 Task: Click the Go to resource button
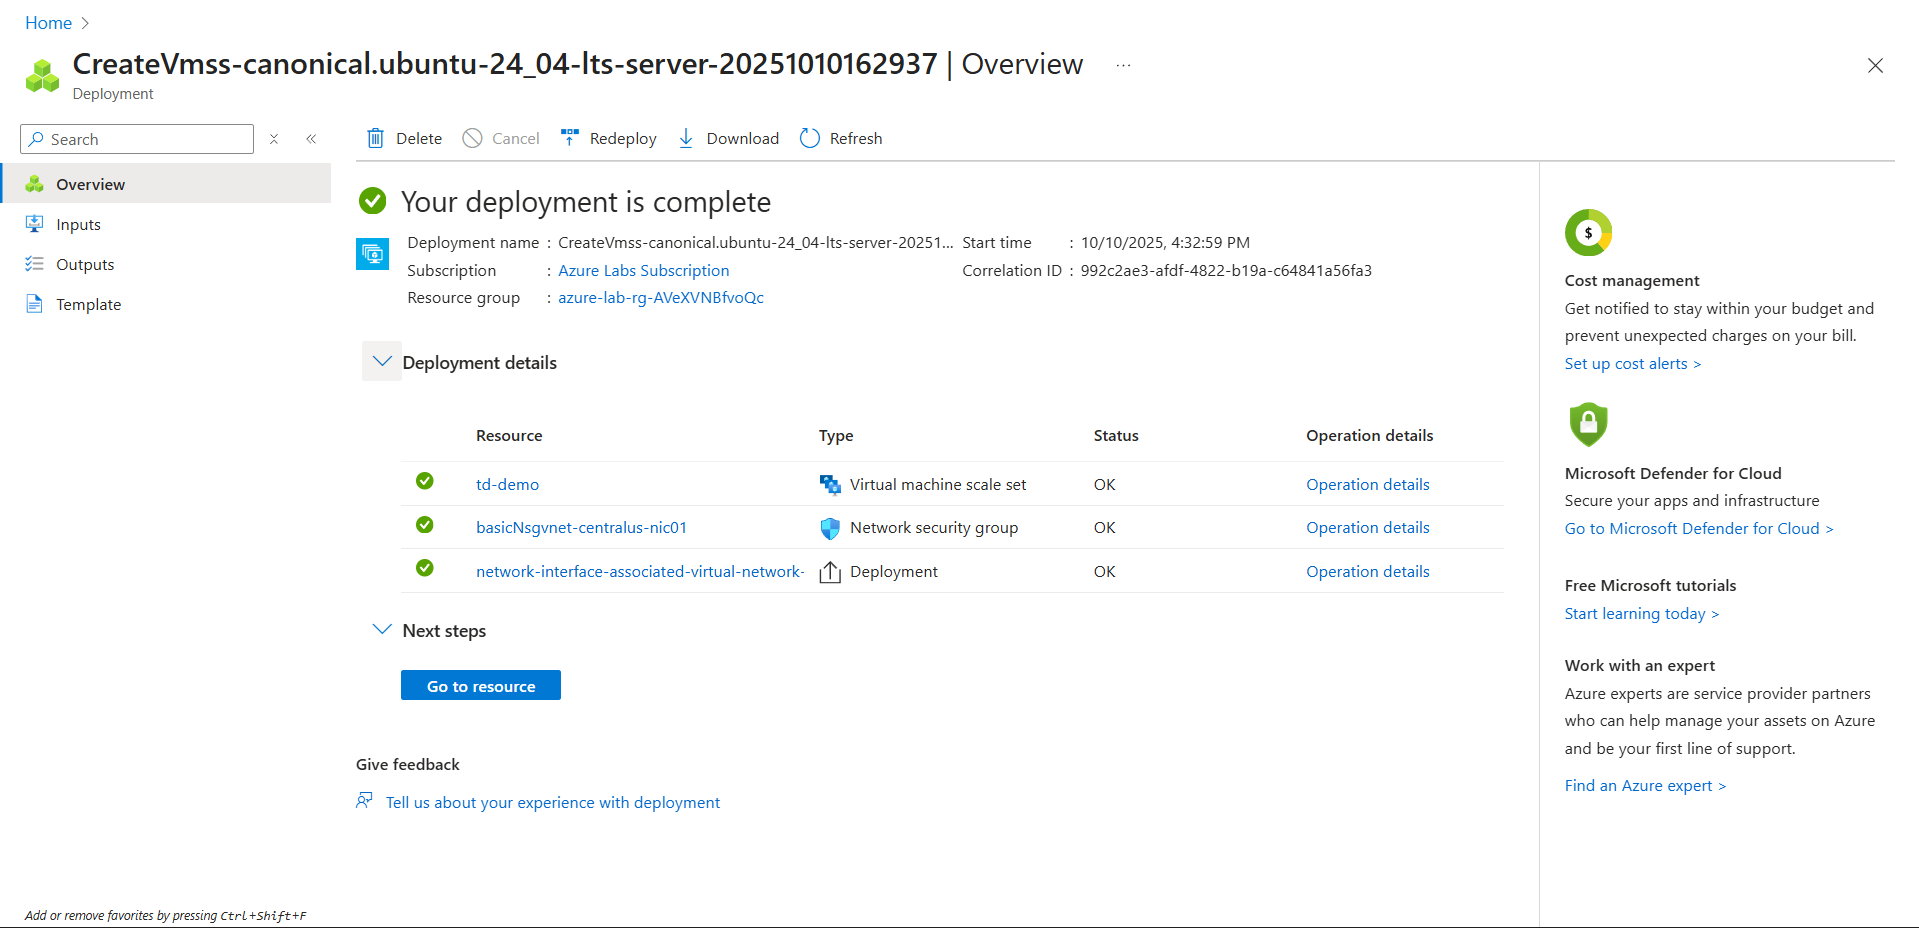pos(481,686)
